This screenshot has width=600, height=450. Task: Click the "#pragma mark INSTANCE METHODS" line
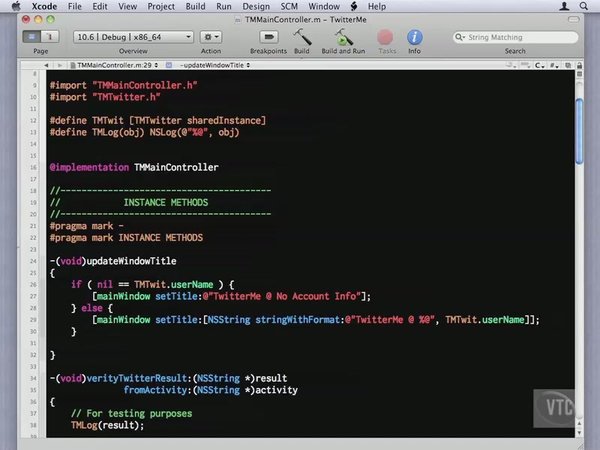click(x=126, y=238)
